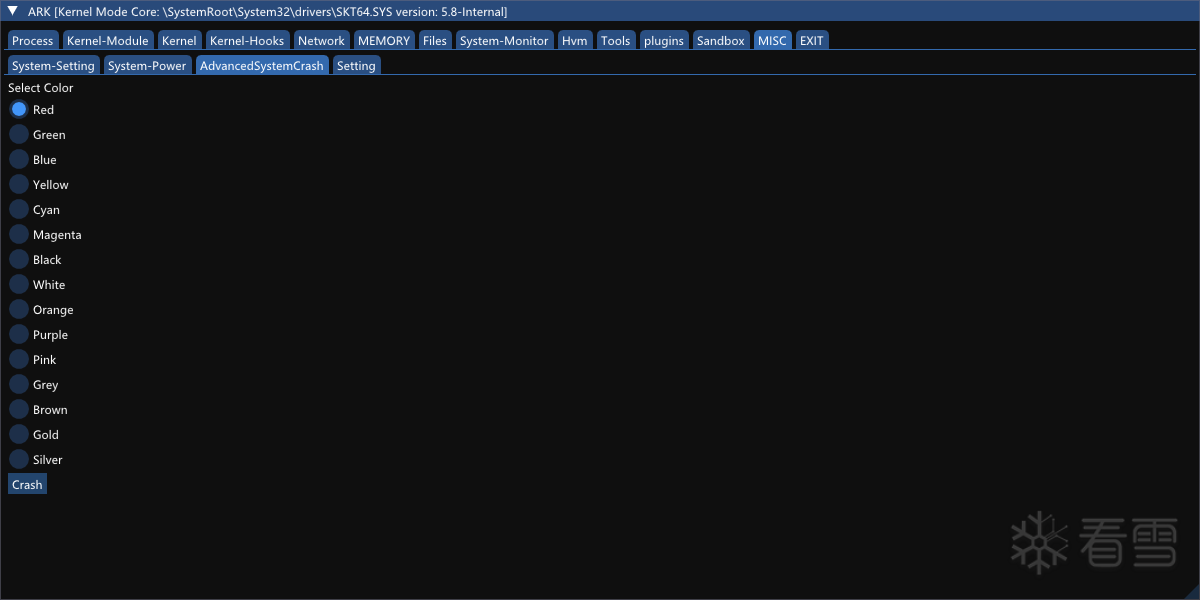Image resolution: width=1200 pixels, height=600 pixels.
Task: Open the Hvm tab
Action: (x=575, y=40)
